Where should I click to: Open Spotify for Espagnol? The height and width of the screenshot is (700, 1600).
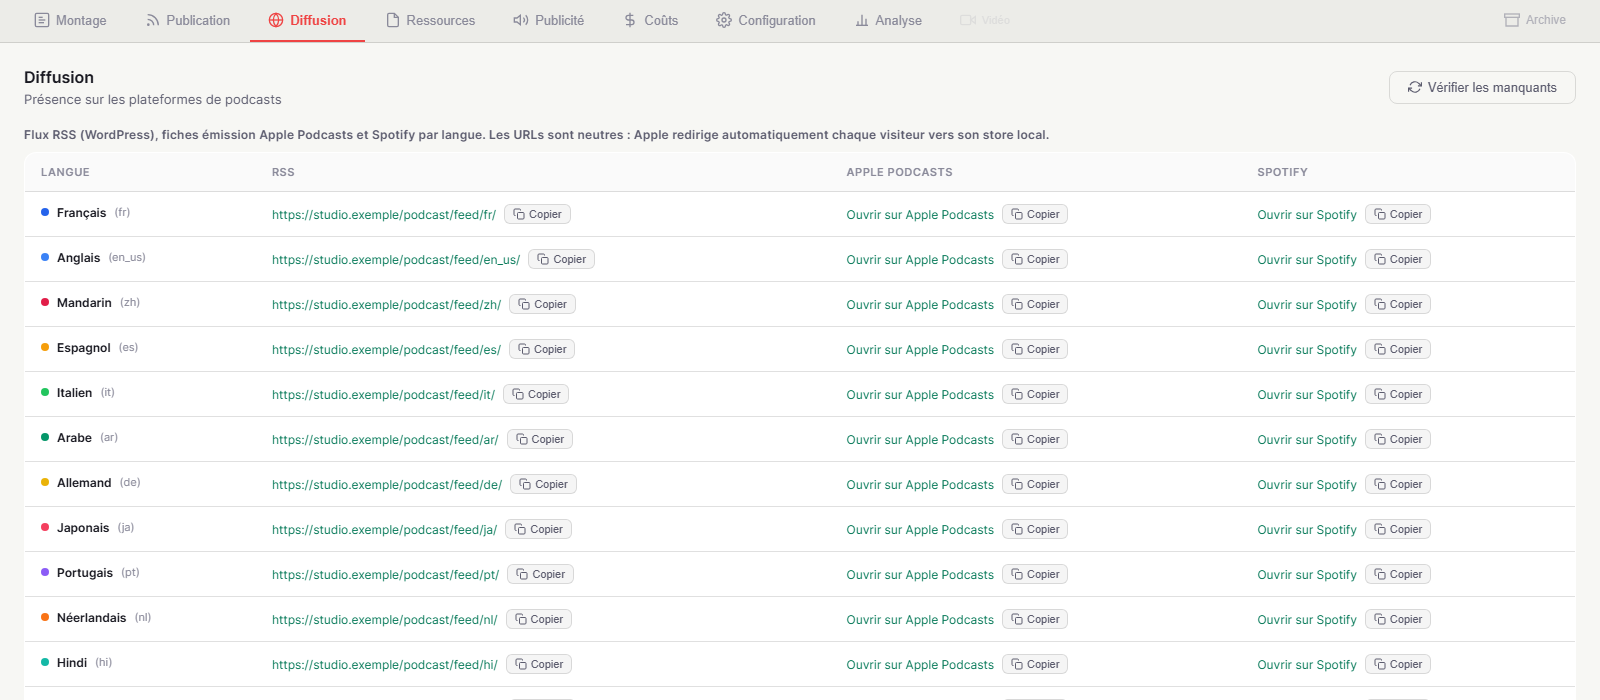coord(1307,350)
